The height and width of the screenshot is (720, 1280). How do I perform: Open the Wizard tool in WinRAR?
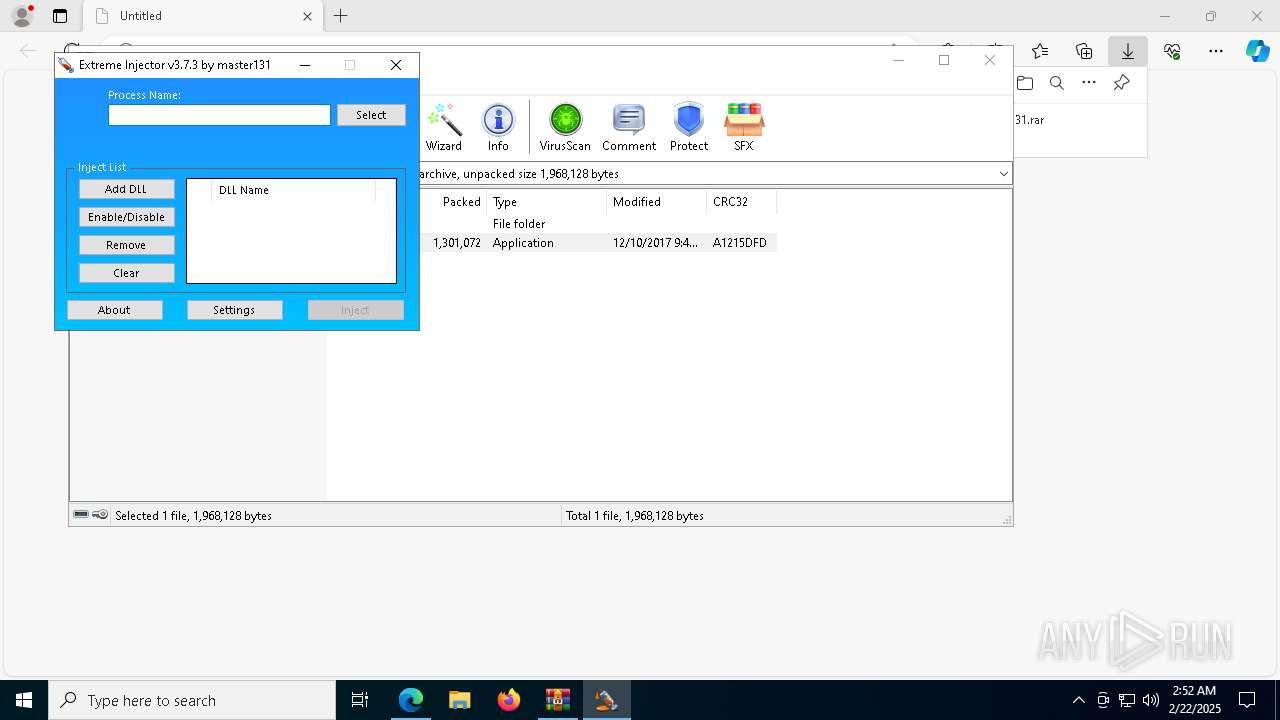click(x=444, y=126)
